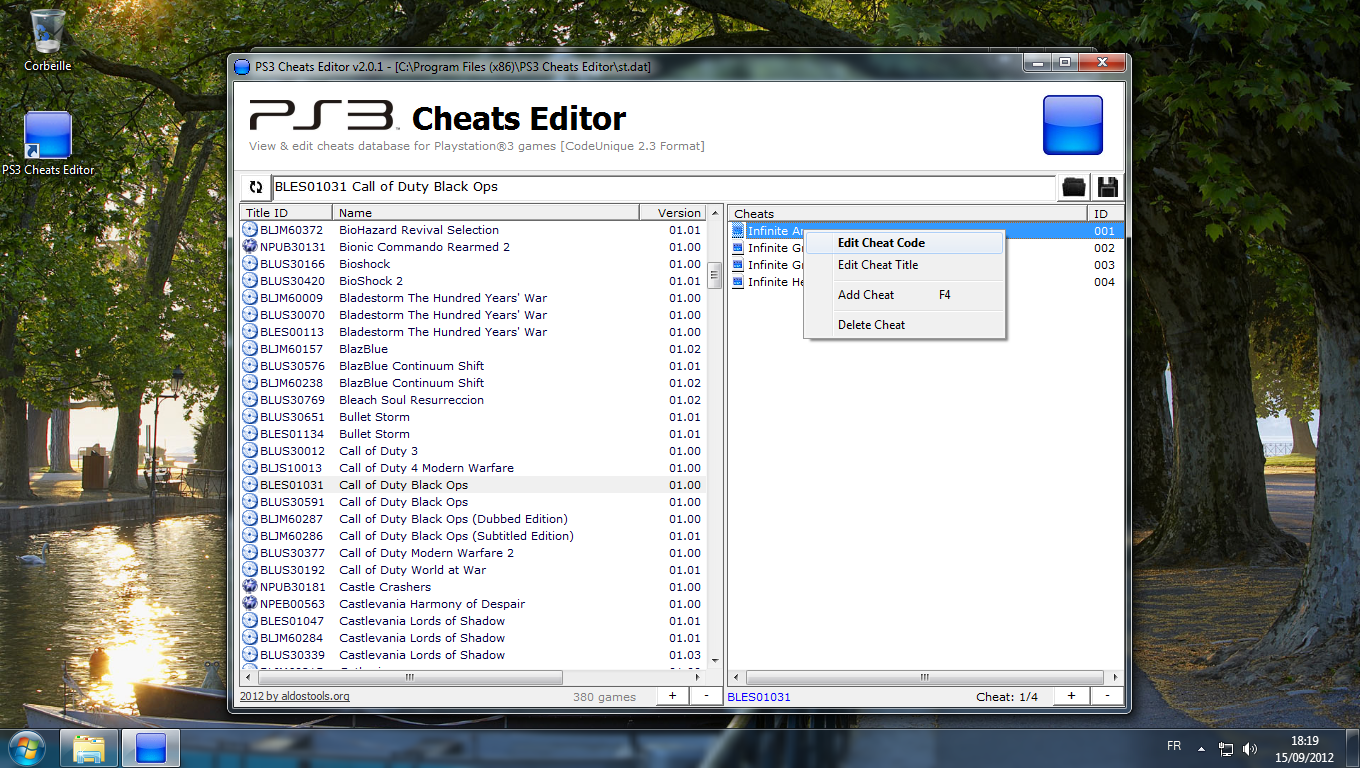Select Call of Duty 4 Modern Warfare

473,468
